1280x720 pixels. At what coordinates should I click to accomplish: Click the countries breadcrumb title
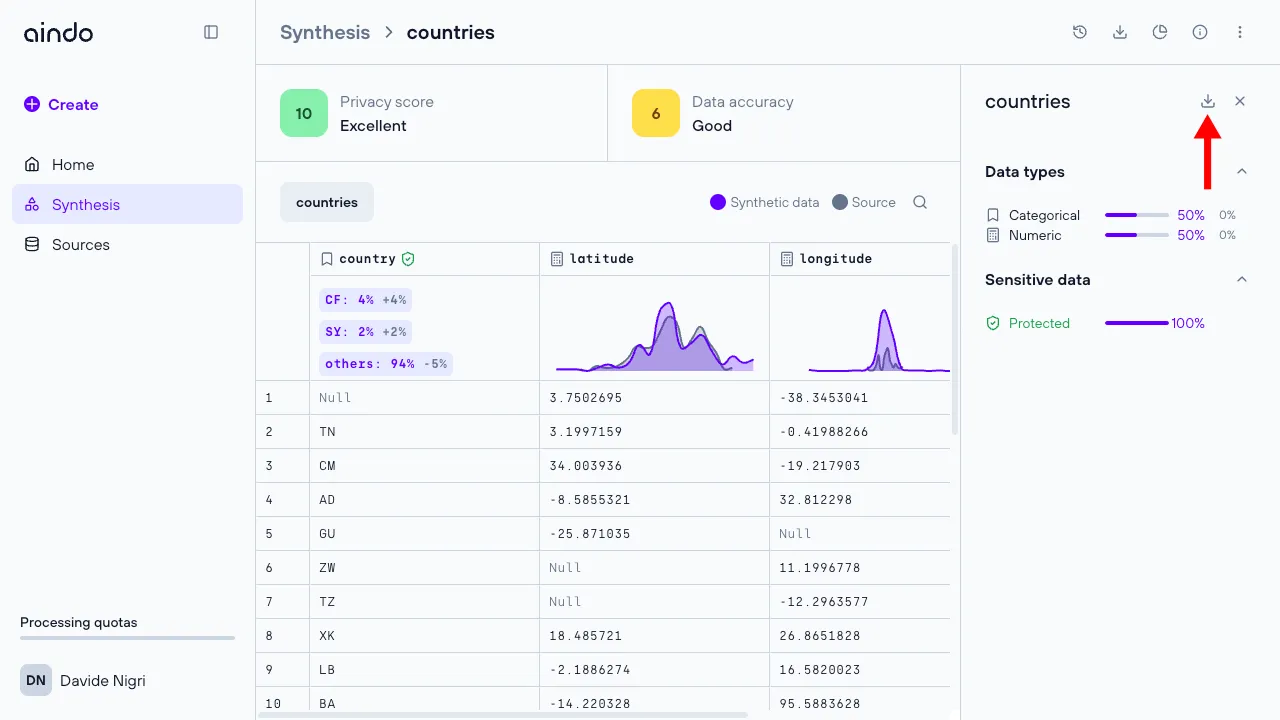(x=450, y=32)
